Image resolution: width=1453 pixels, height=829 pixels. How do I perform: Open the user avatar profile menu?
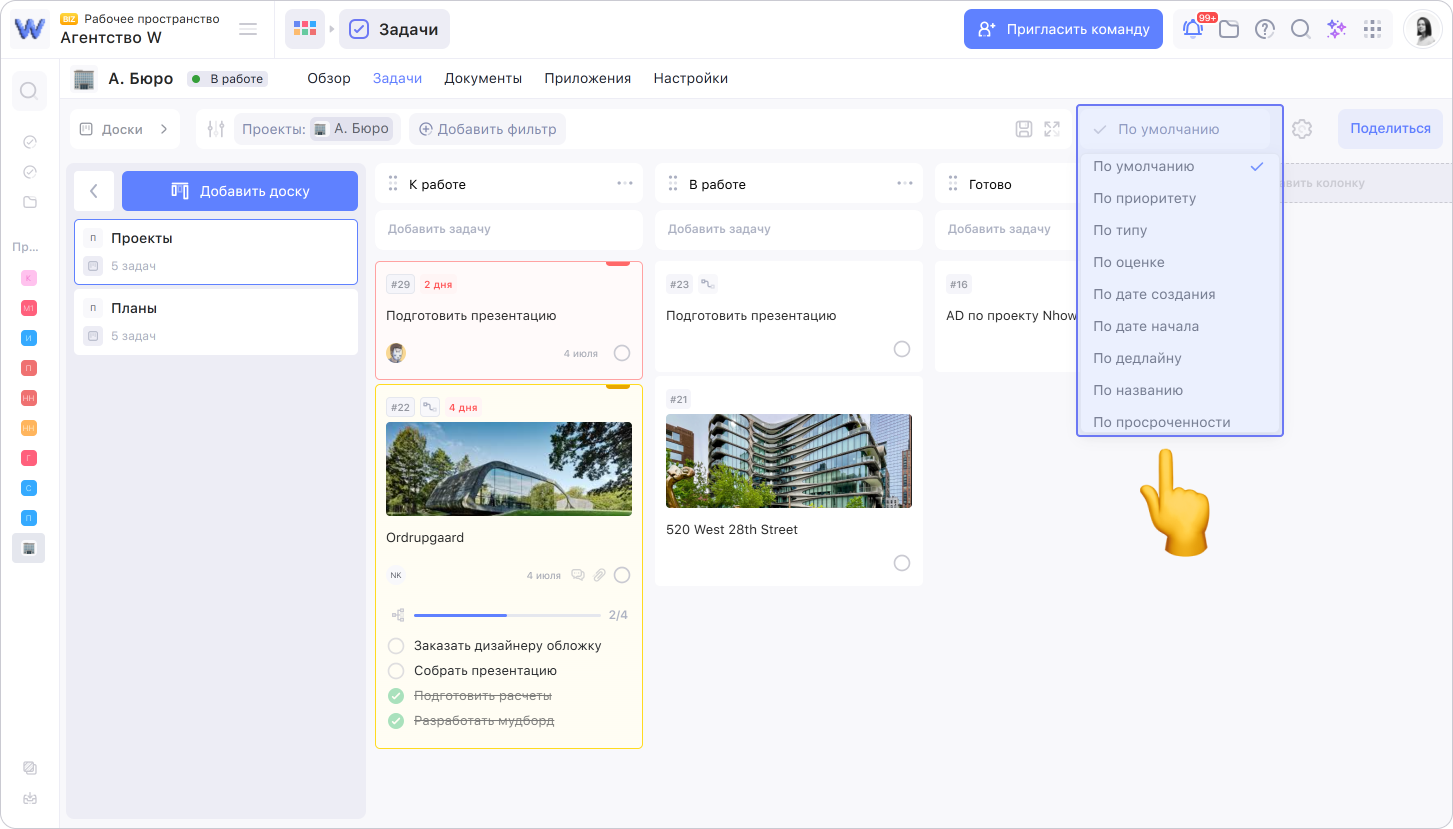tap(1422, 29)
